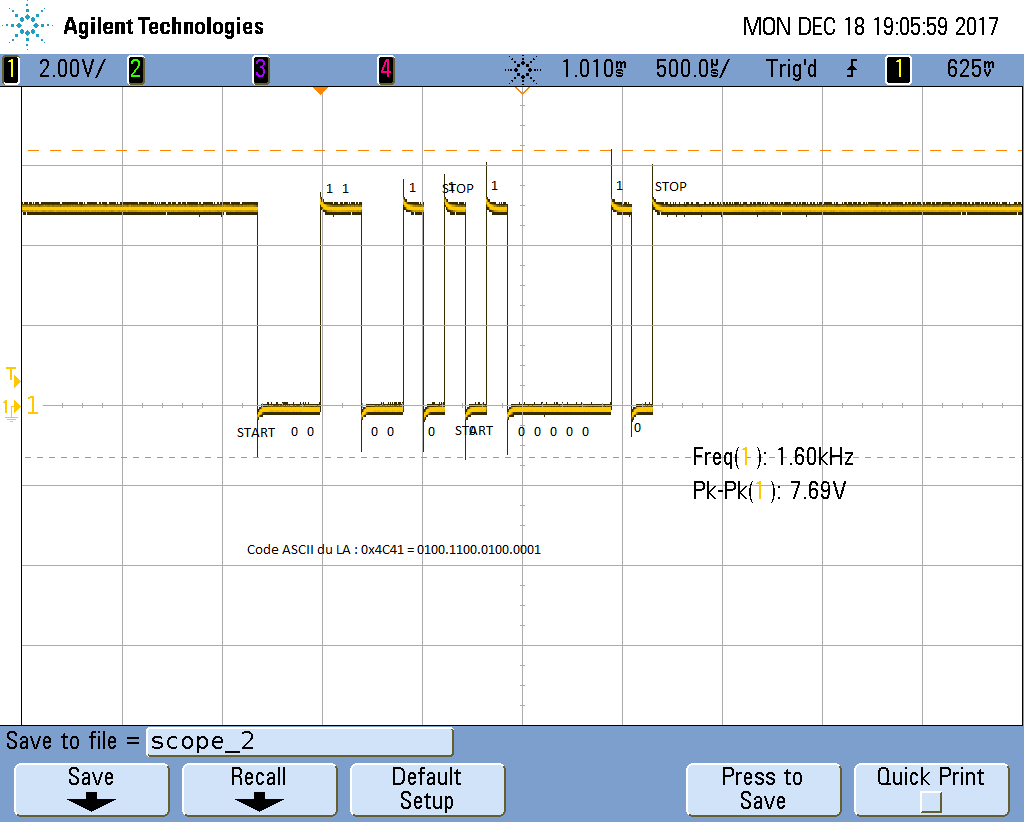Click the Trig'd status indicator
Image resolution: width=1024 pixels, height=822 pixels.
[x=791, y=70]
